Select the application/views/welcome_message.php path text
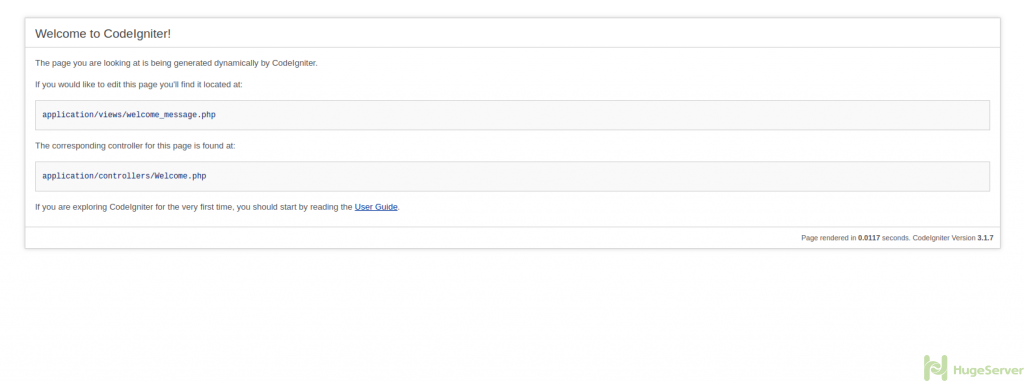The height and width of the screenshot is (381, 1024). (129, 115)
